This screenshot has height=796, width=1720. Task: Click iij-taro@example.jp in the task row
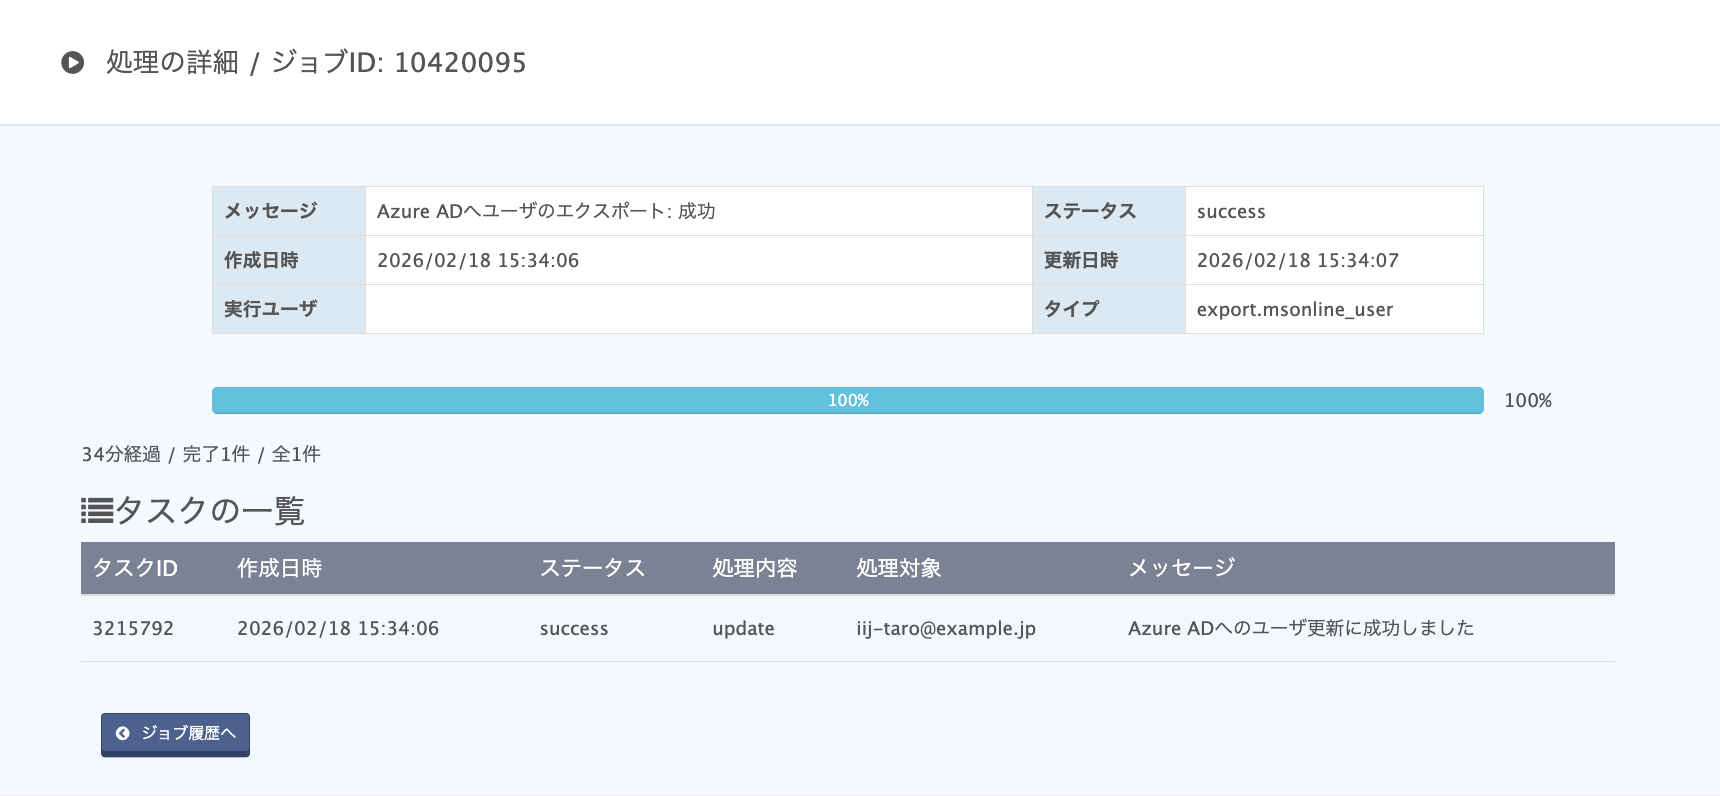click(x=946, y=628)
